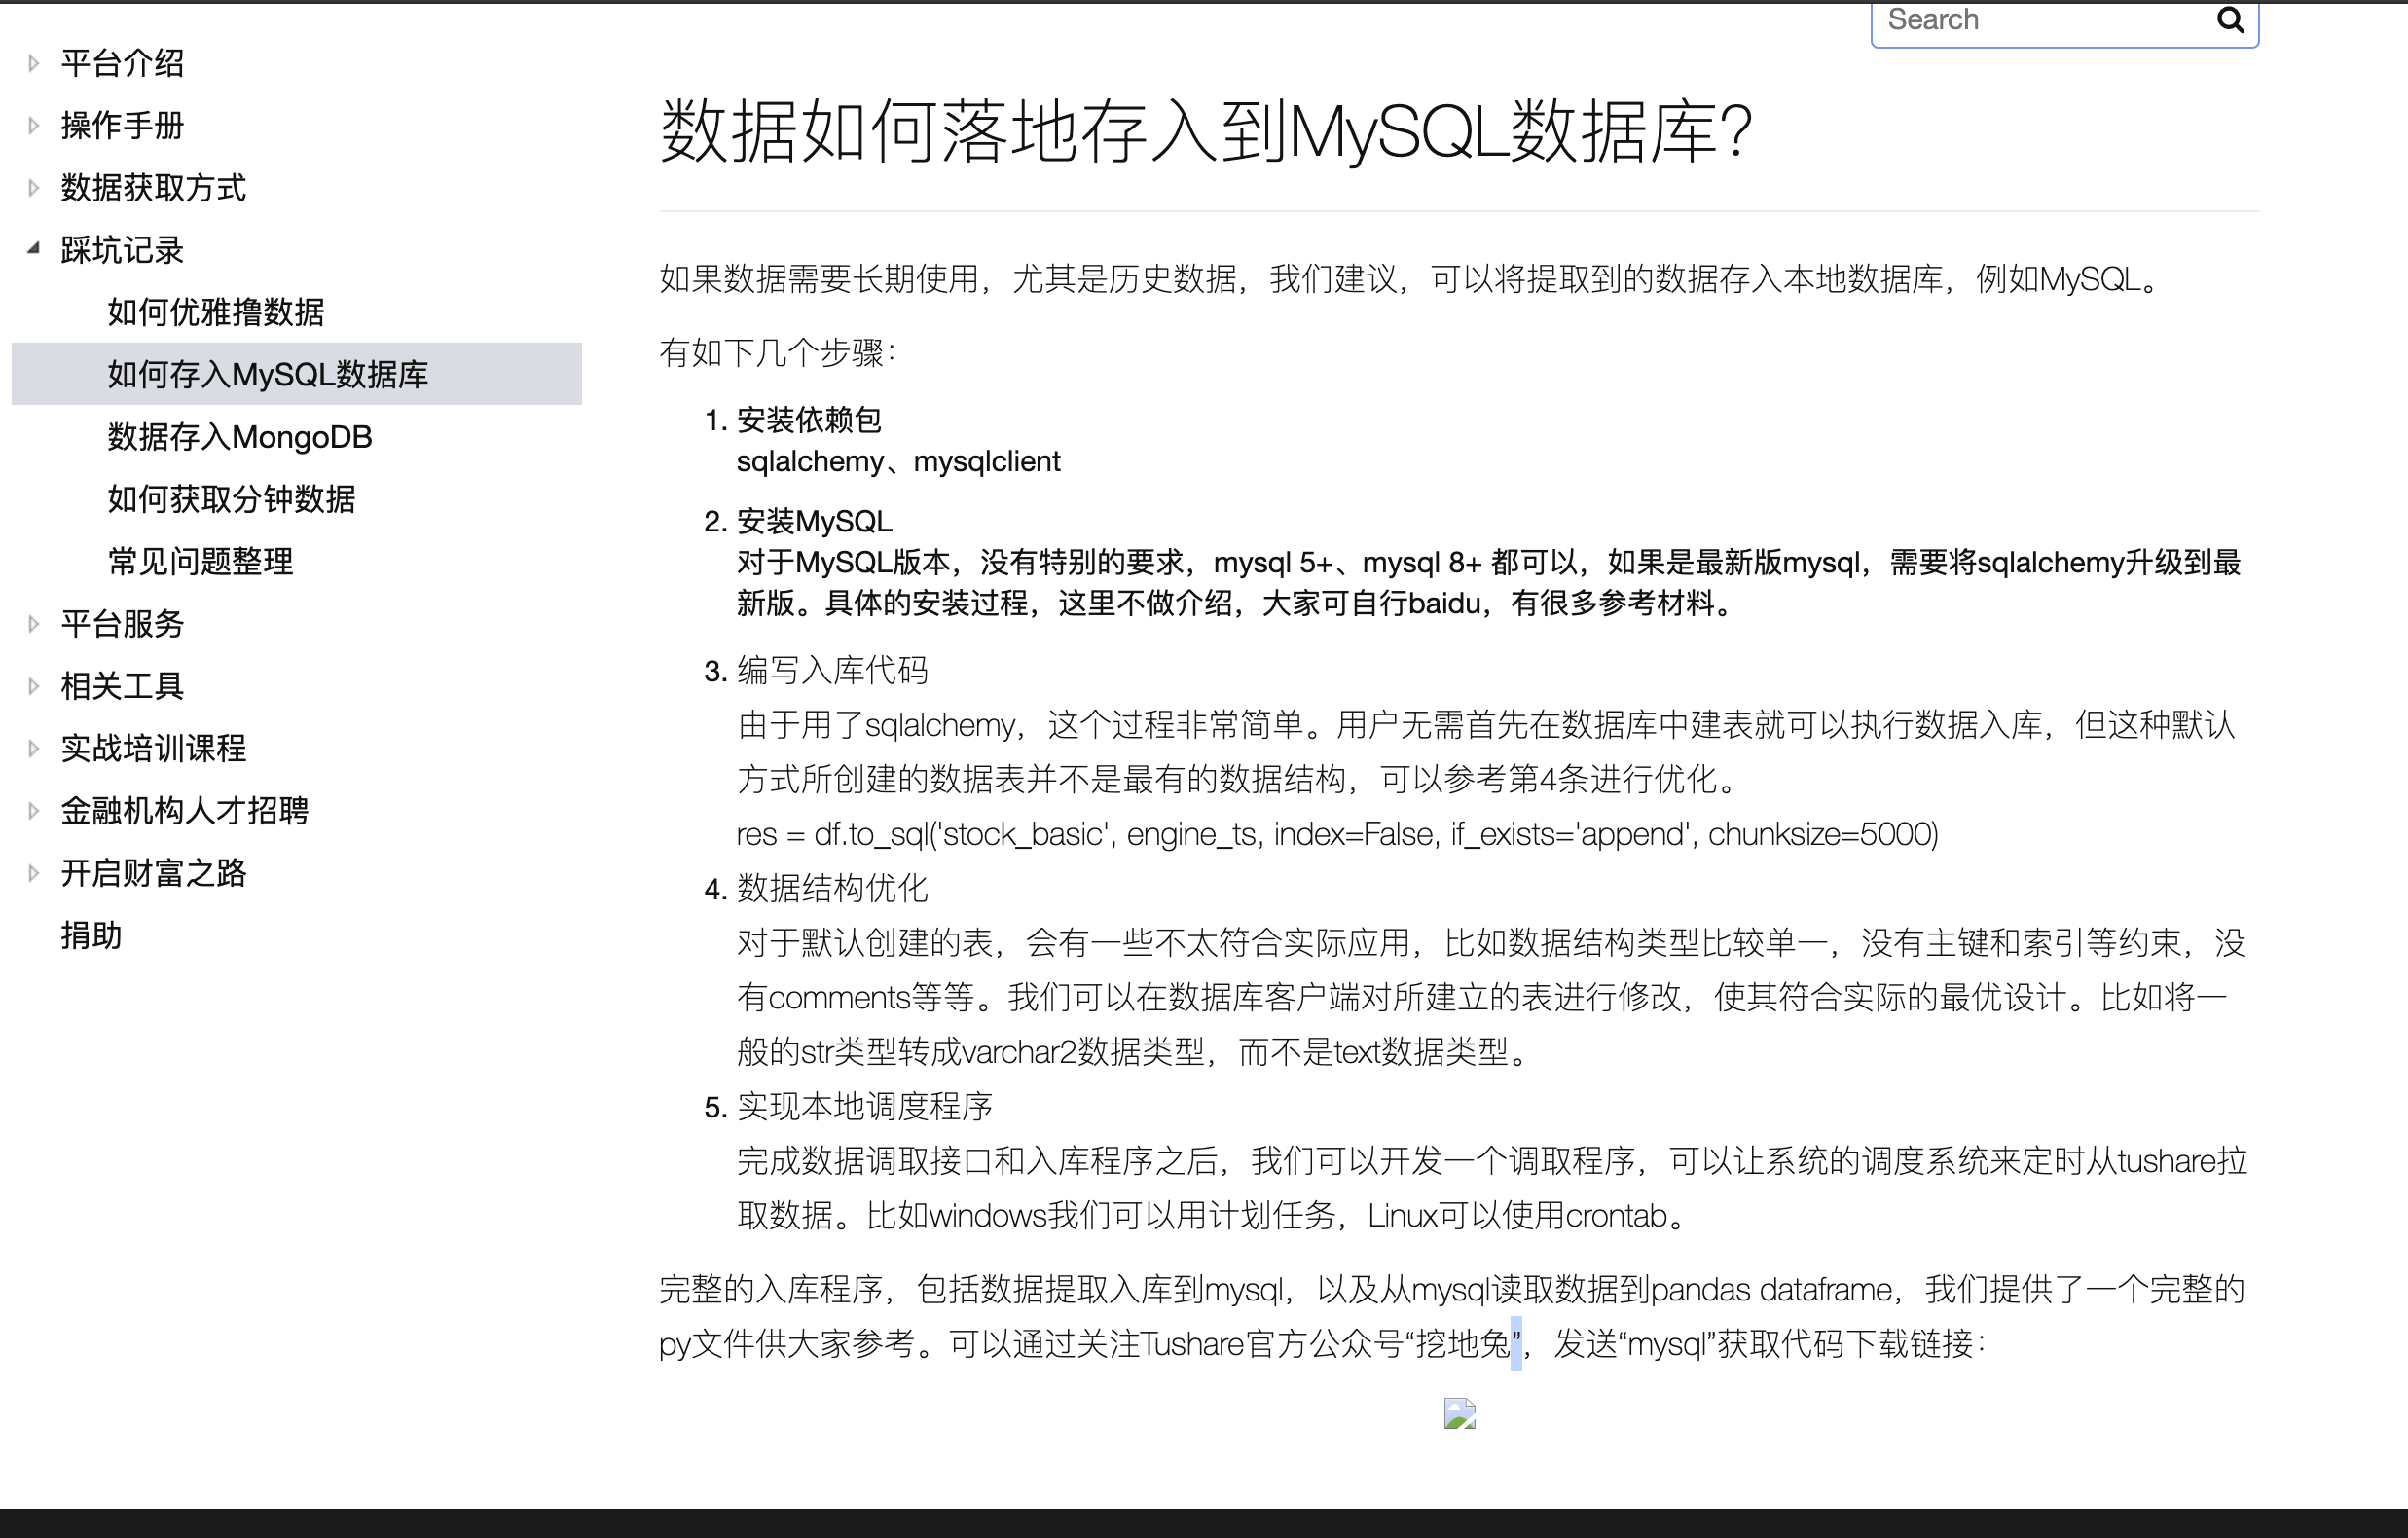The height and width of the screenshot is (1538, 2408).
Task: Click the broken image placeholder icon
Action: point(1459,1413)
